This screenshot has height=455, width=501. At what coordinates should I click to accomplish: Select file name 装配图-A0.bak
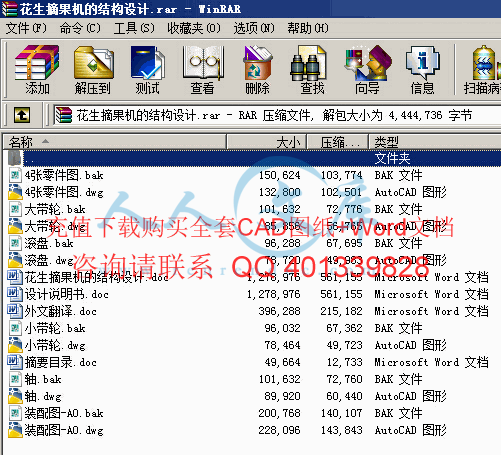[64, 413]
